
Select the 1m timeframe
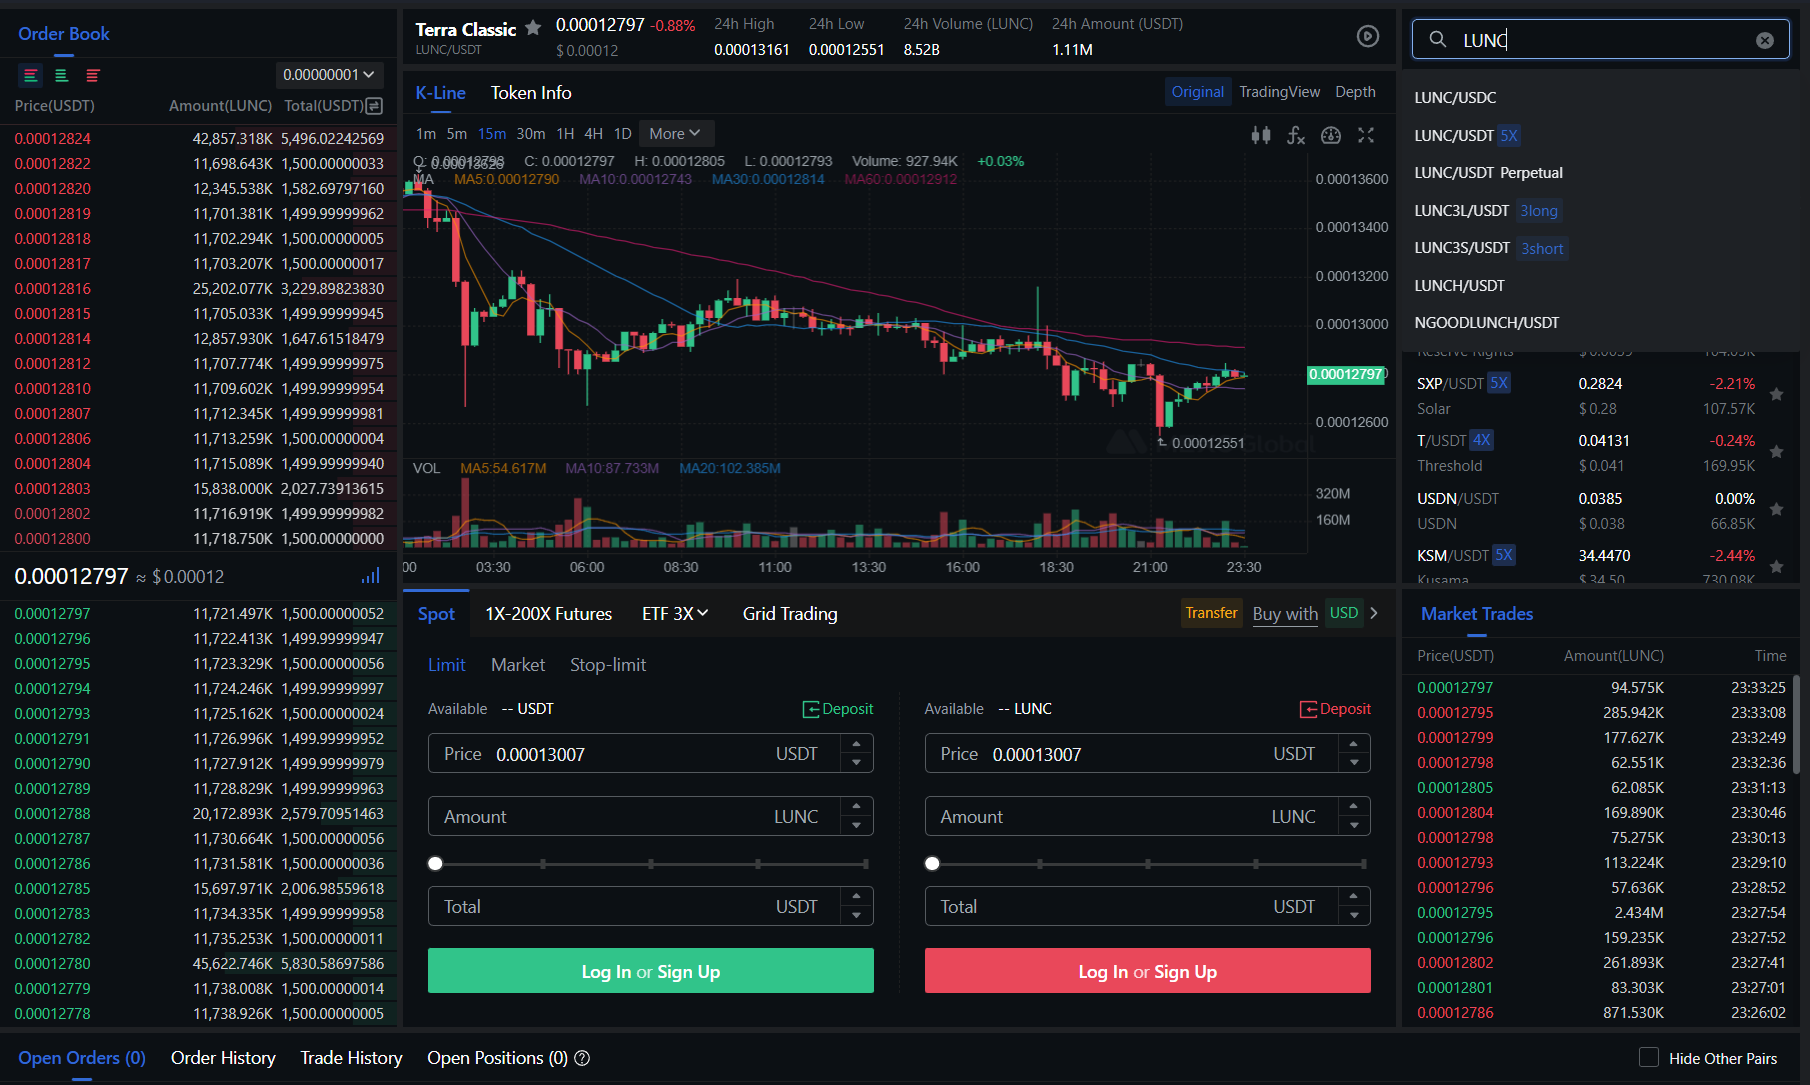[426, 134]
